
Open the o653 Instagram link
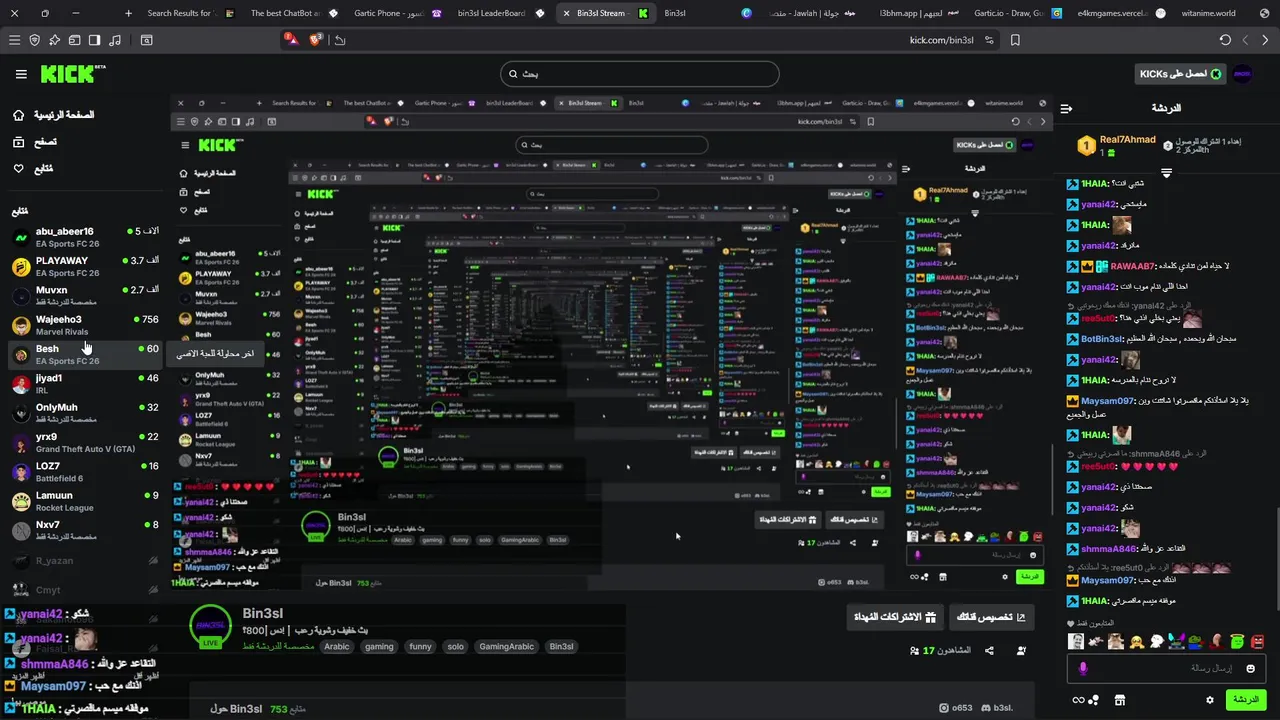[956, 708]
